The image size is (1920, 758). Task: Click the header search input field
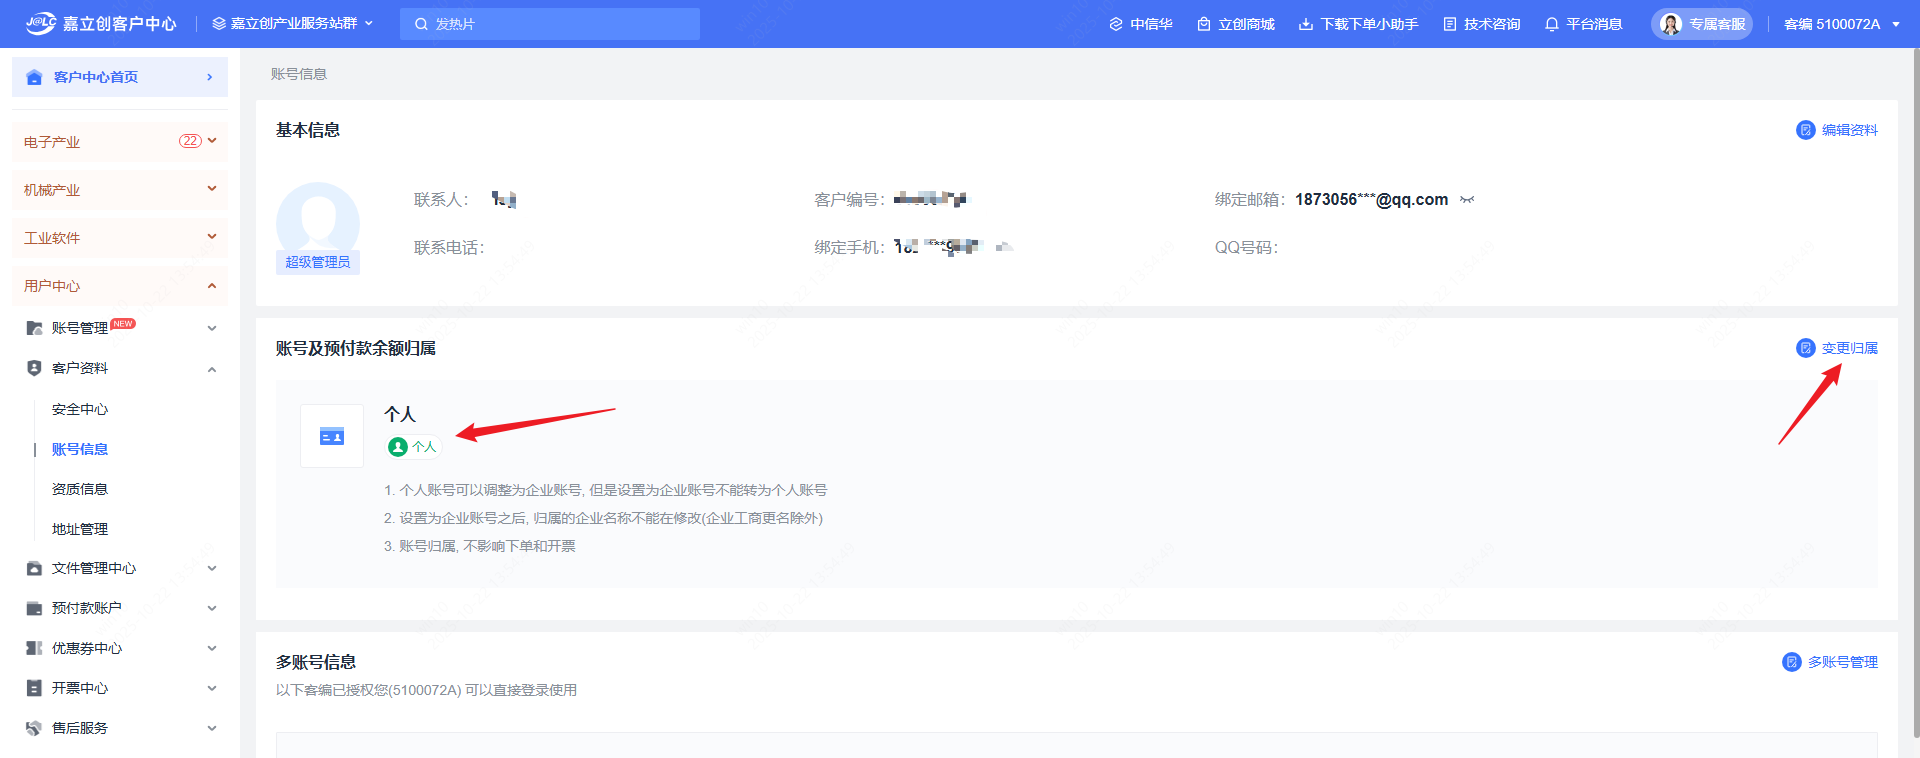(550, 24)
